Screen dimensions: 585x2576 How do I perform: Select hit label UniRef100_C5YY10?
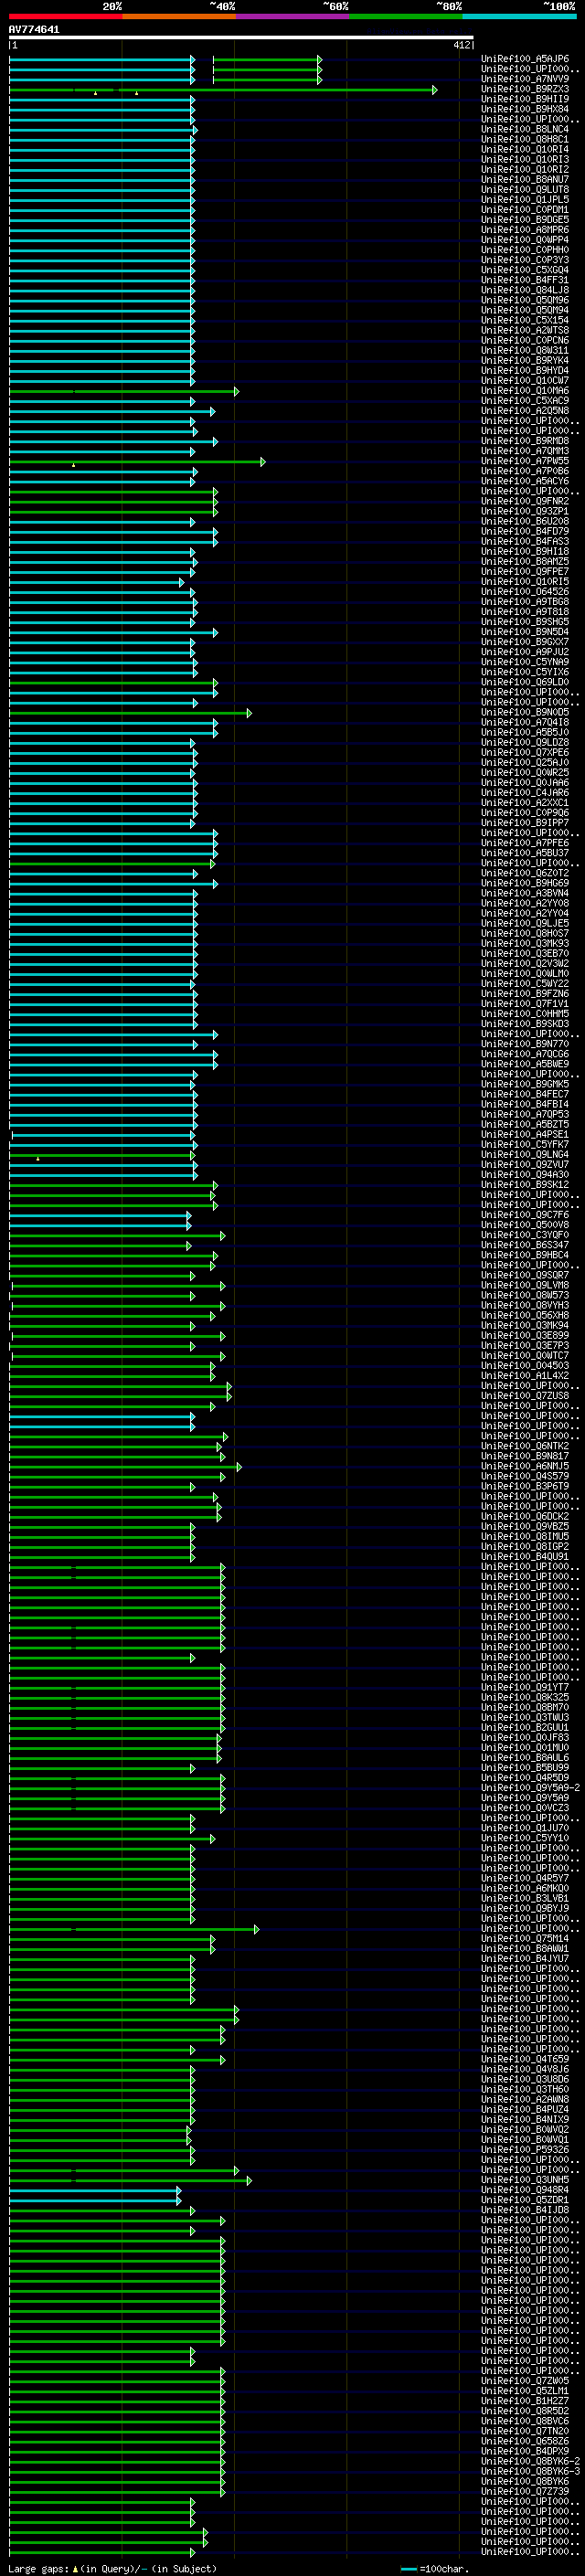click(x=525, y=1838)
